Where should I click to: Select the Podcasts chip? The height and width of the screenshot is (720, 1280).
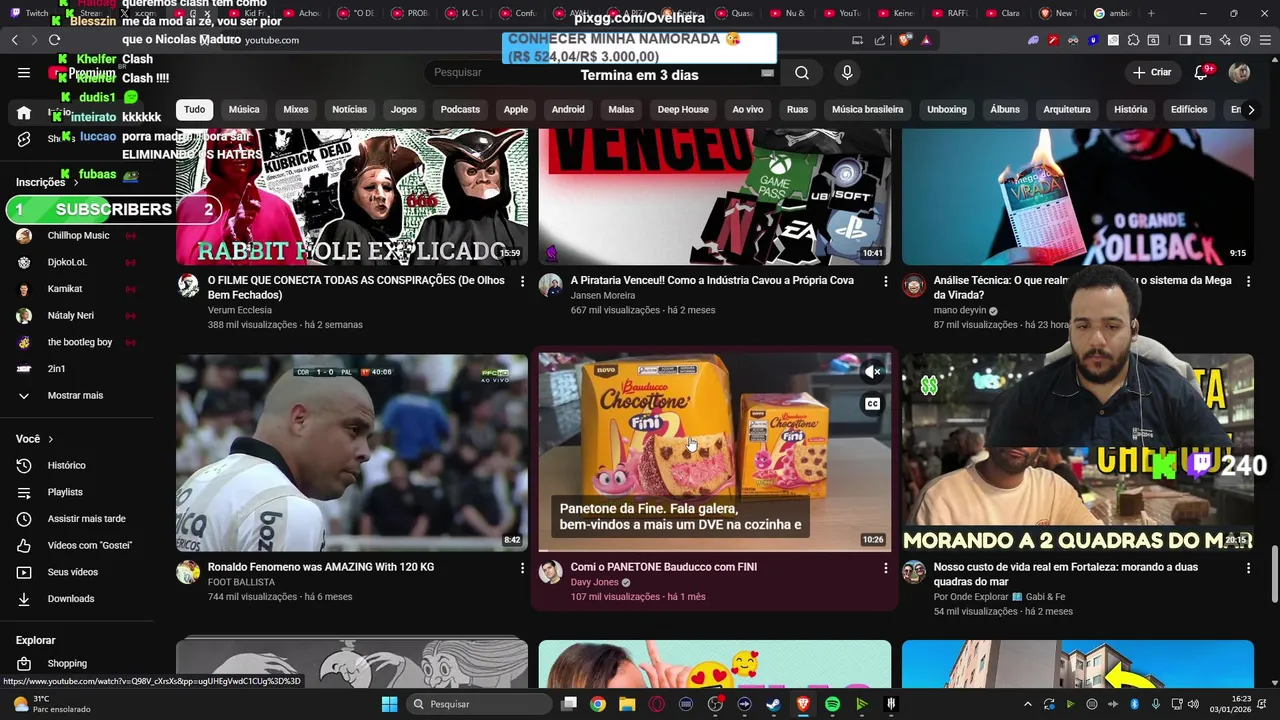click(460, 110)
